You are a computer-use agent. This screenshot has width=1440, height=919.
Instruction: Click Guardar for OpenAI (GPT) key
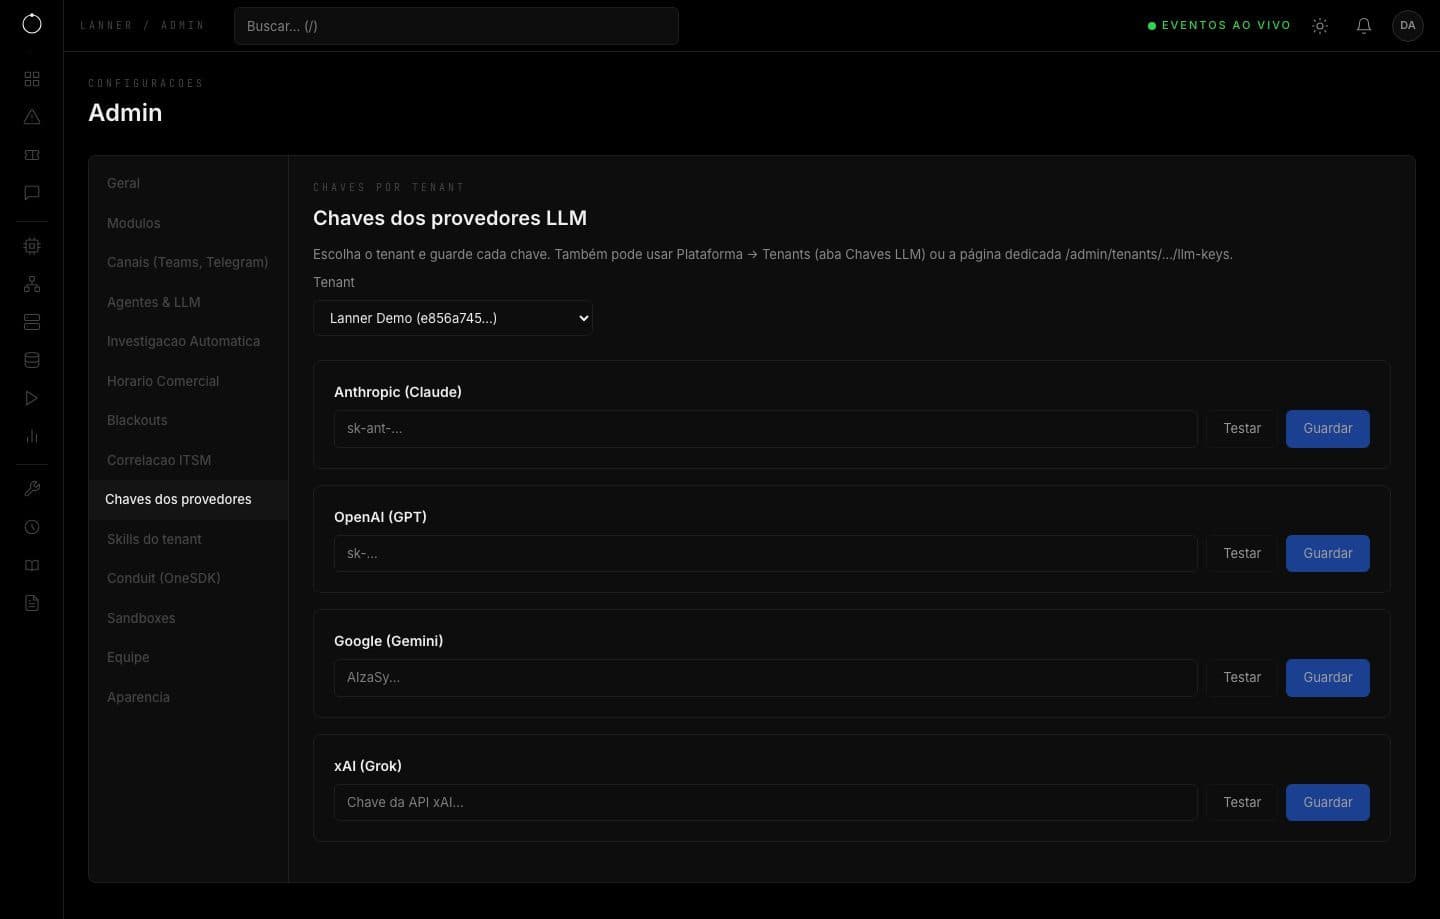[x=1328, y=553]
